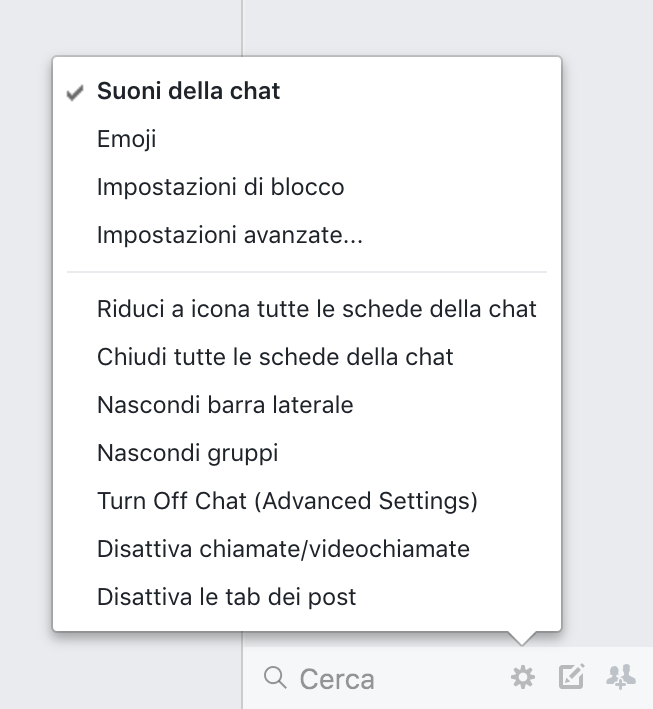The height and width of the screenshot is (709, 653).
Task: Select Disattiva chiamate/videochiamate
Action: [x=283, y=549]
